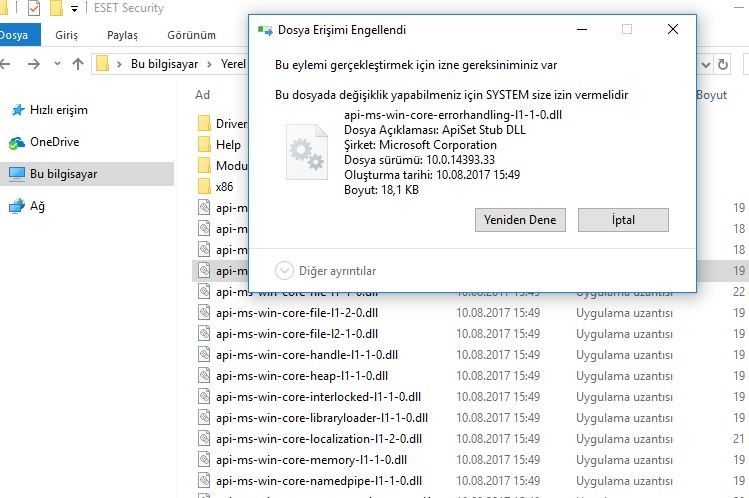
Task: Open the Paylaş ribbon tab
Action: coord(122,35)
